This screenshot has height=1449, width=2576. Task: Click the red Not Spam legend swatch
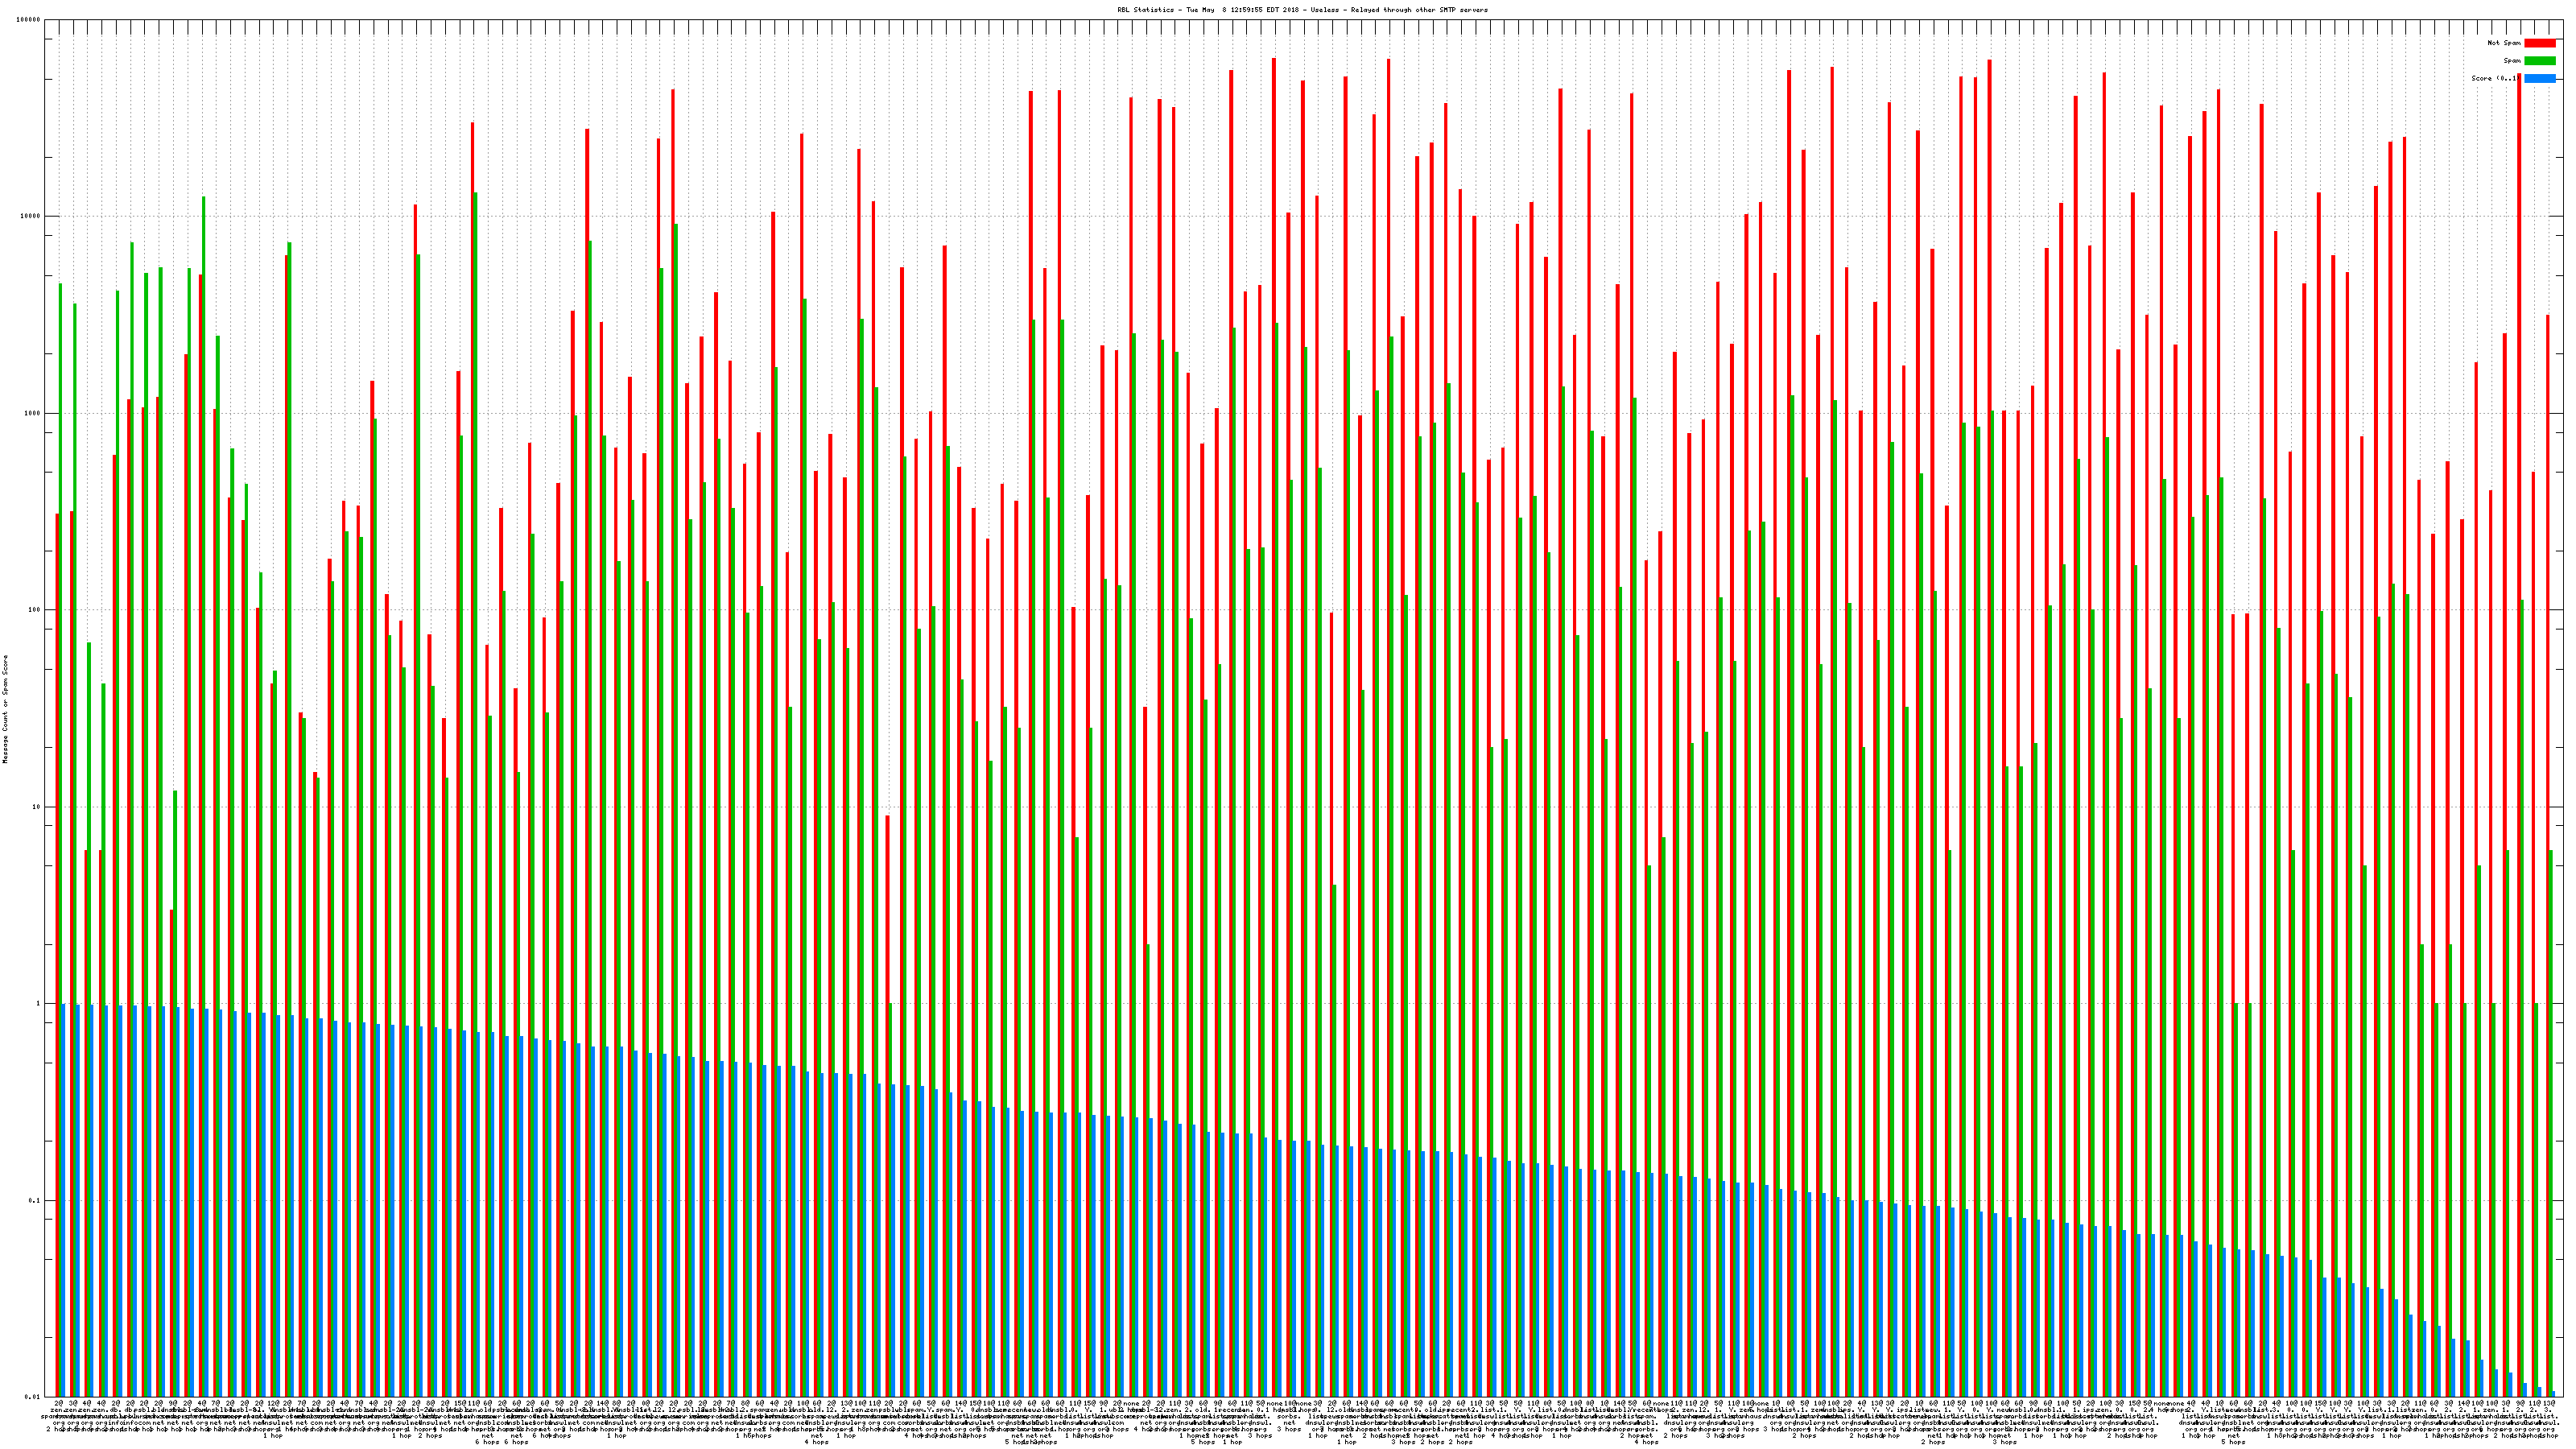coord(2539,43)
